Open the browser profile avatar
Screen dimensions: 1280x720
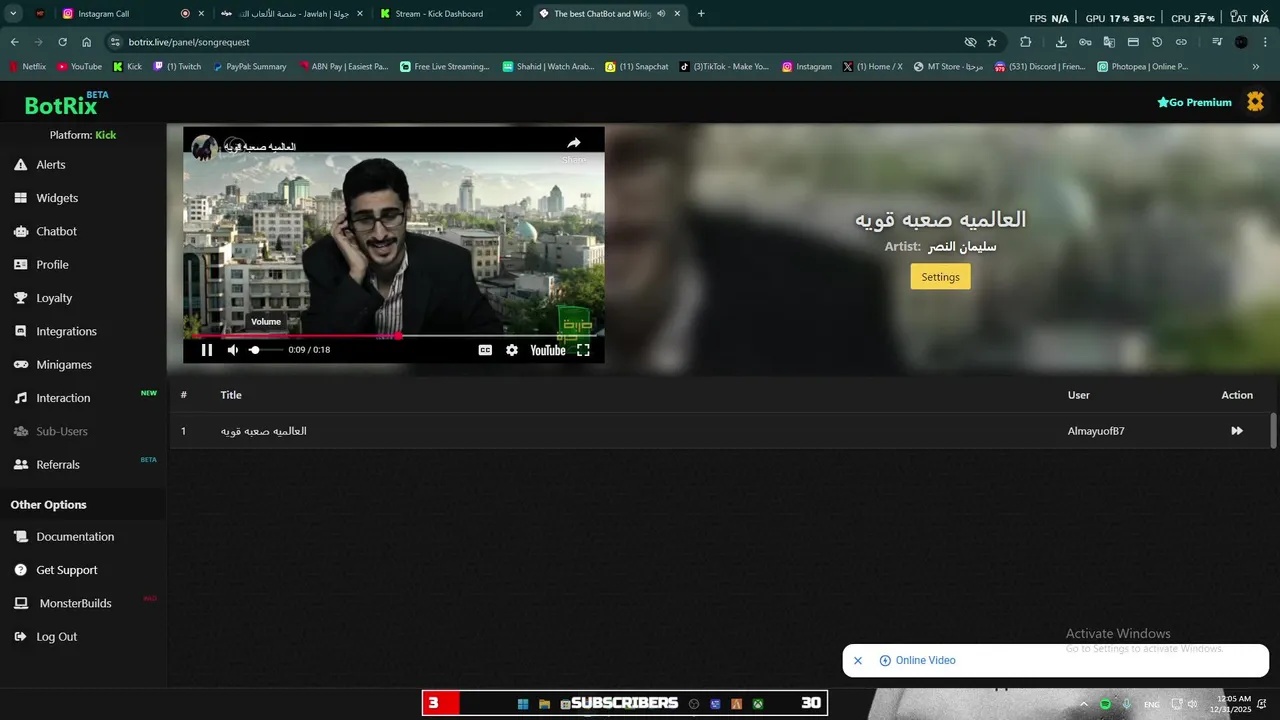coord(1241,42)
